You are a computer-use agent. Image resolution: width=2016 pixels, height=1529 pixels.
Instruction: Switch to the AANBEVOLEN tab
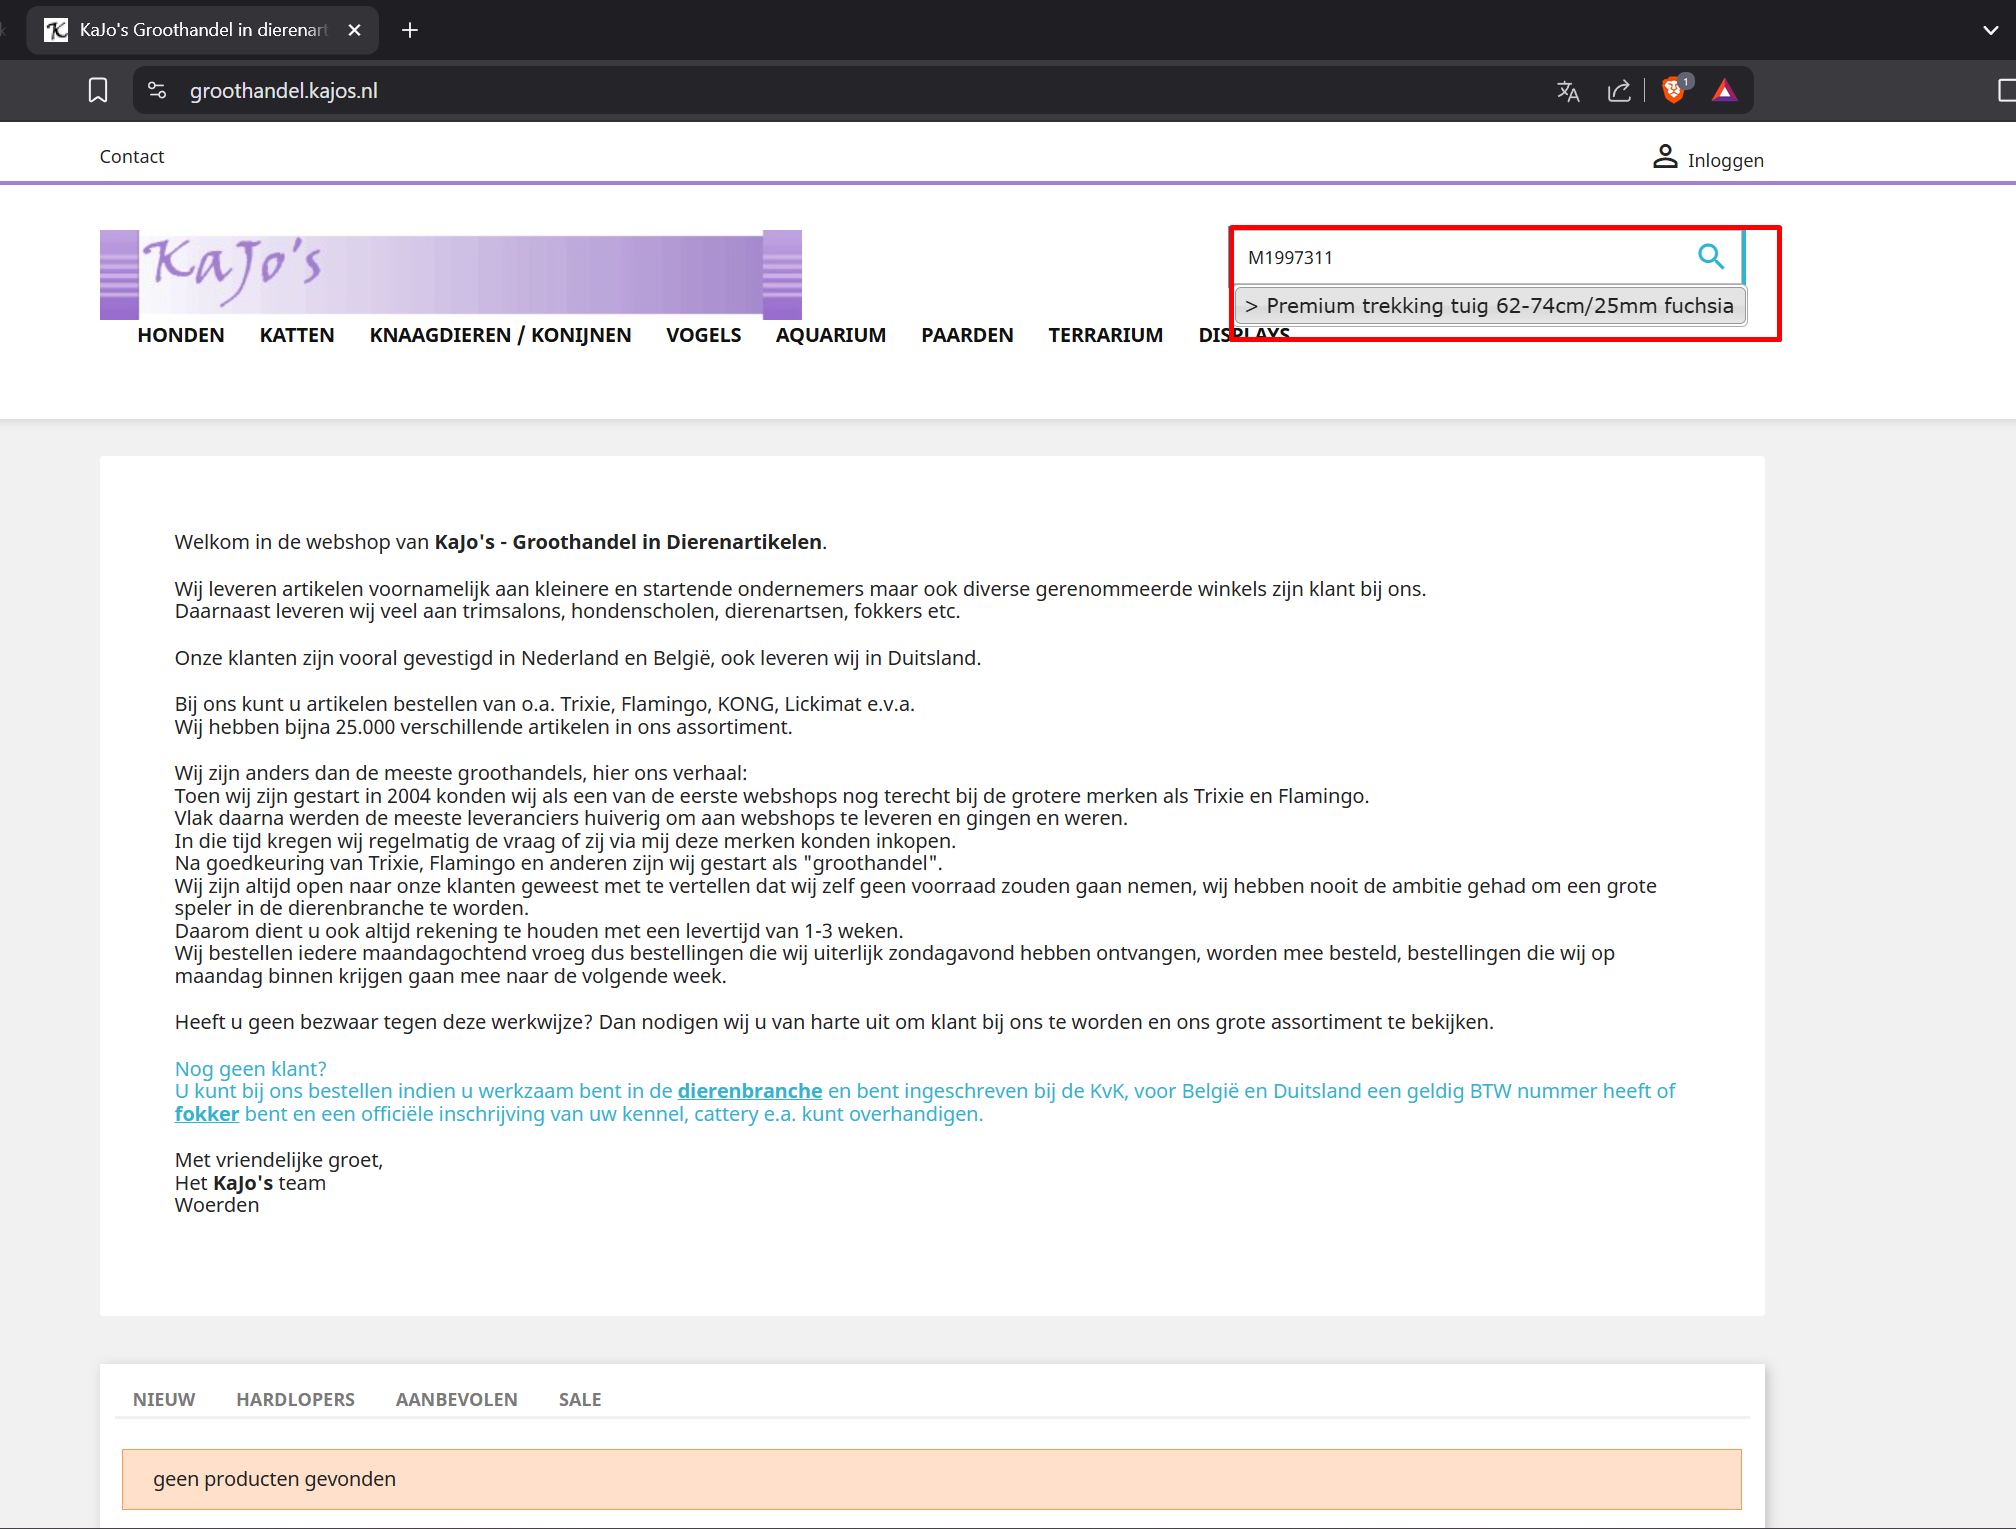click(x=456, y=1399)
